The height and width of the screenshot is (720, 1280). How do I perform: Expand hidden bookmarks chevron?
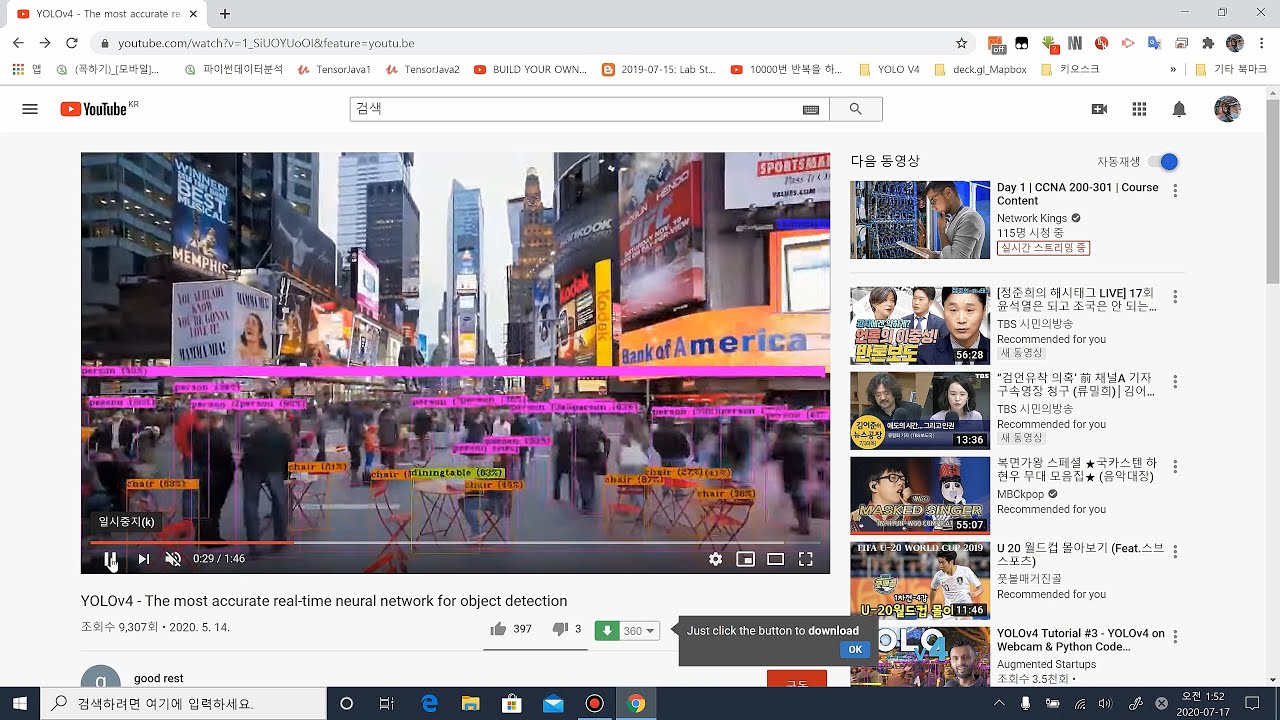click(x=1173, y=70)
